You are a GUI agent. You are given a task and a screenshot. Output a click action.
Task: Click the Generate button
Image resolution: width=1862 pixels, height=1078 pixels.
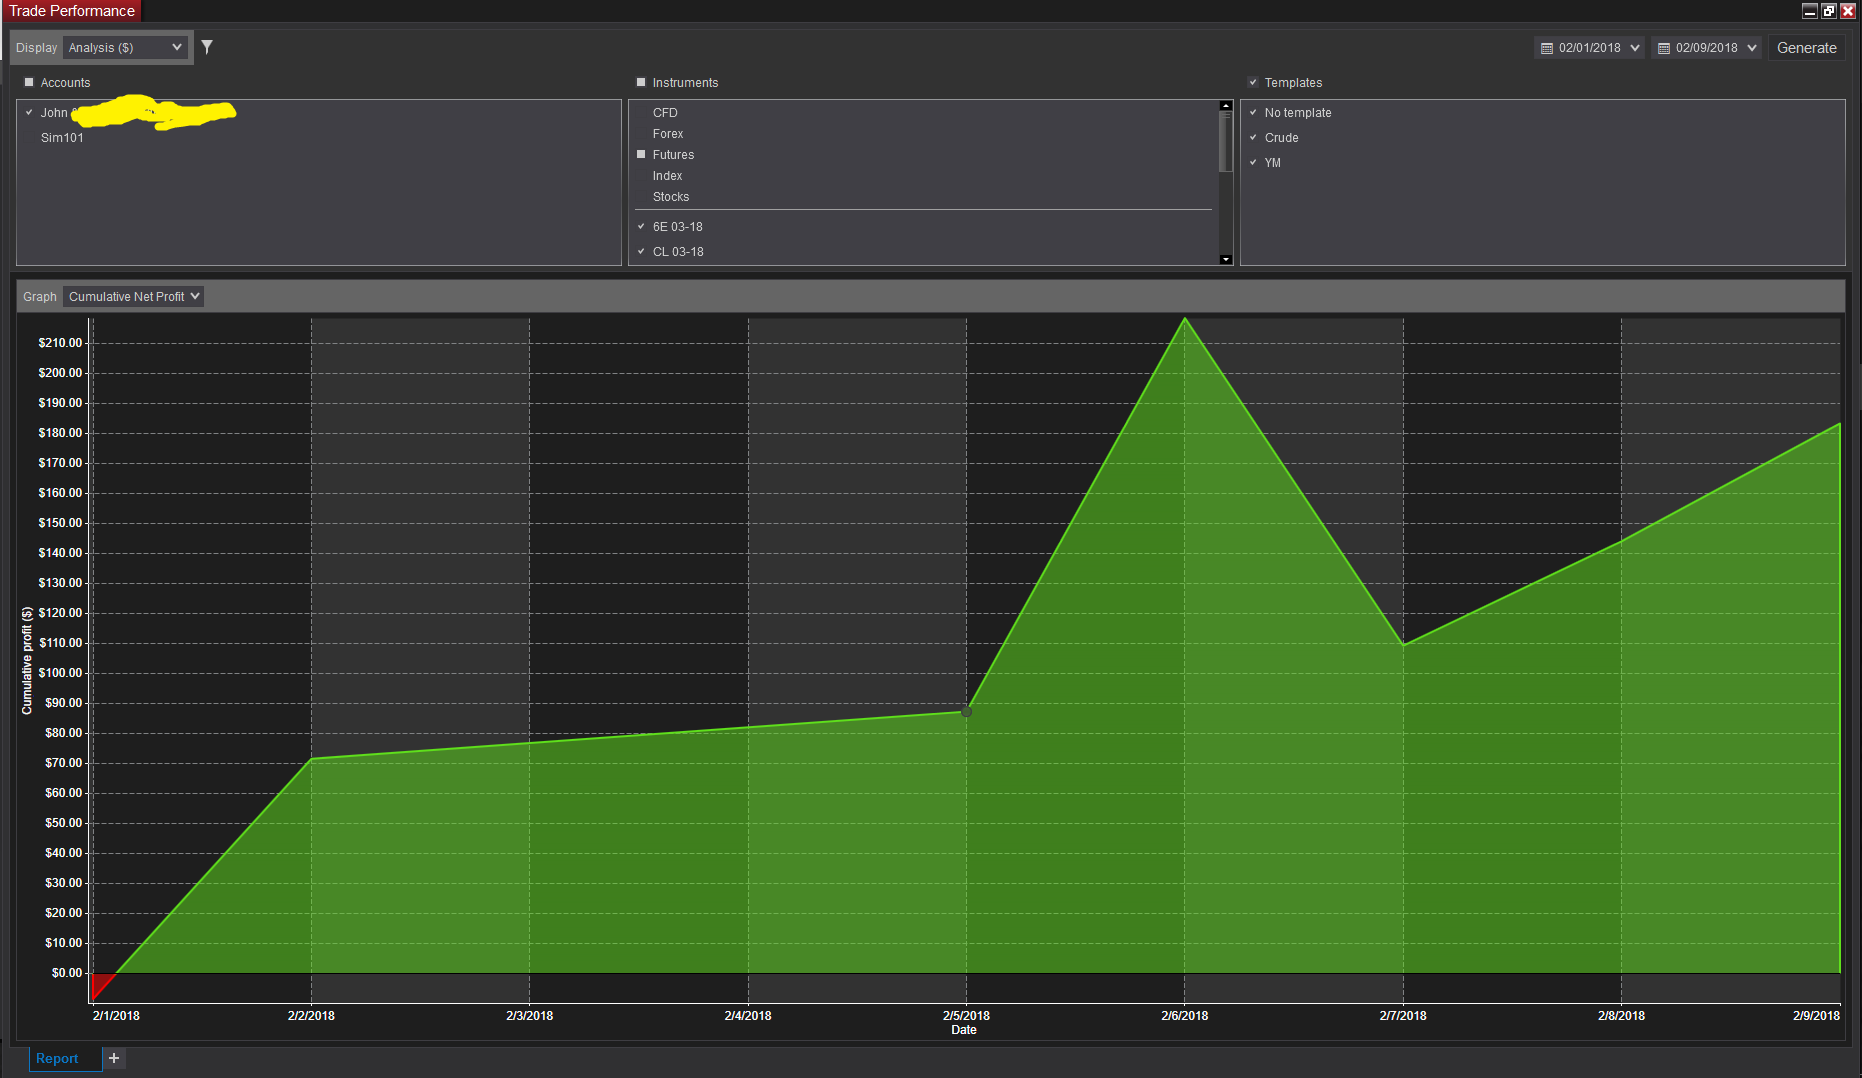click(1806, 48)
